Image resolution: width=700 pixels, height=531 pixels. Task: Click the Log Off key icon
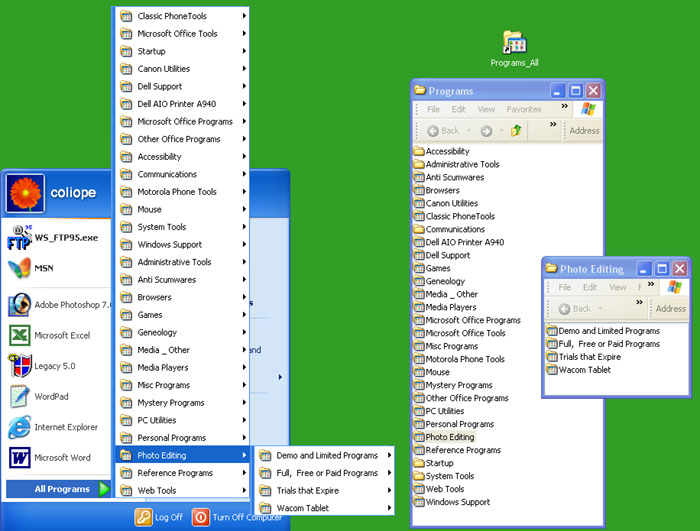coord(144,517)
